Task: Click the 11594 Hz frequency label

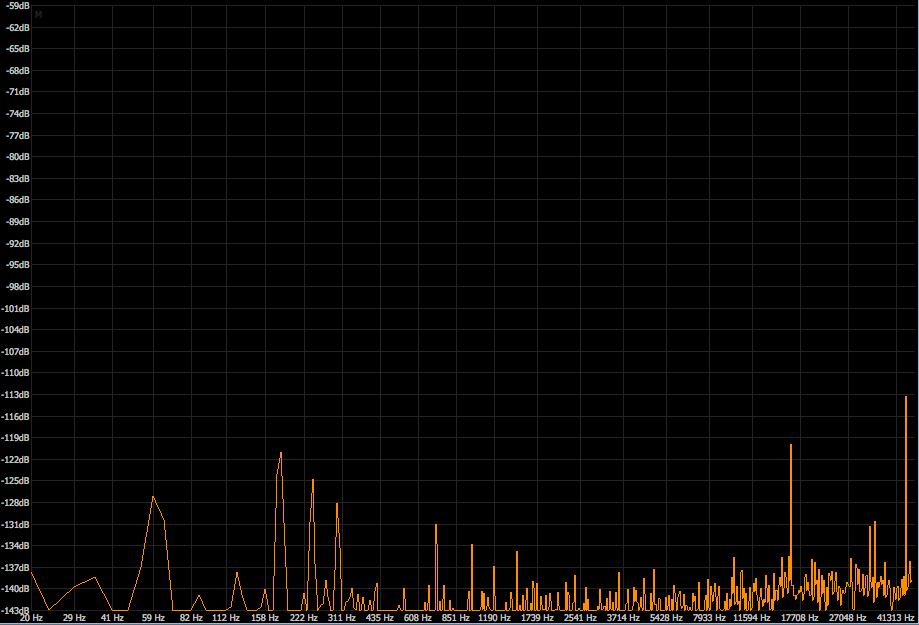Action: tap(752, 617)
